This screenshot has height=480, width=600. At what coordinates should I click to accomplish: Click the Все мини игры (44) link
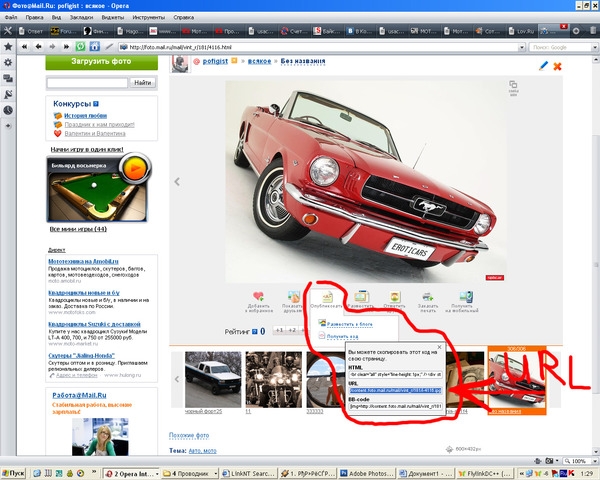(x=78, y=229)
